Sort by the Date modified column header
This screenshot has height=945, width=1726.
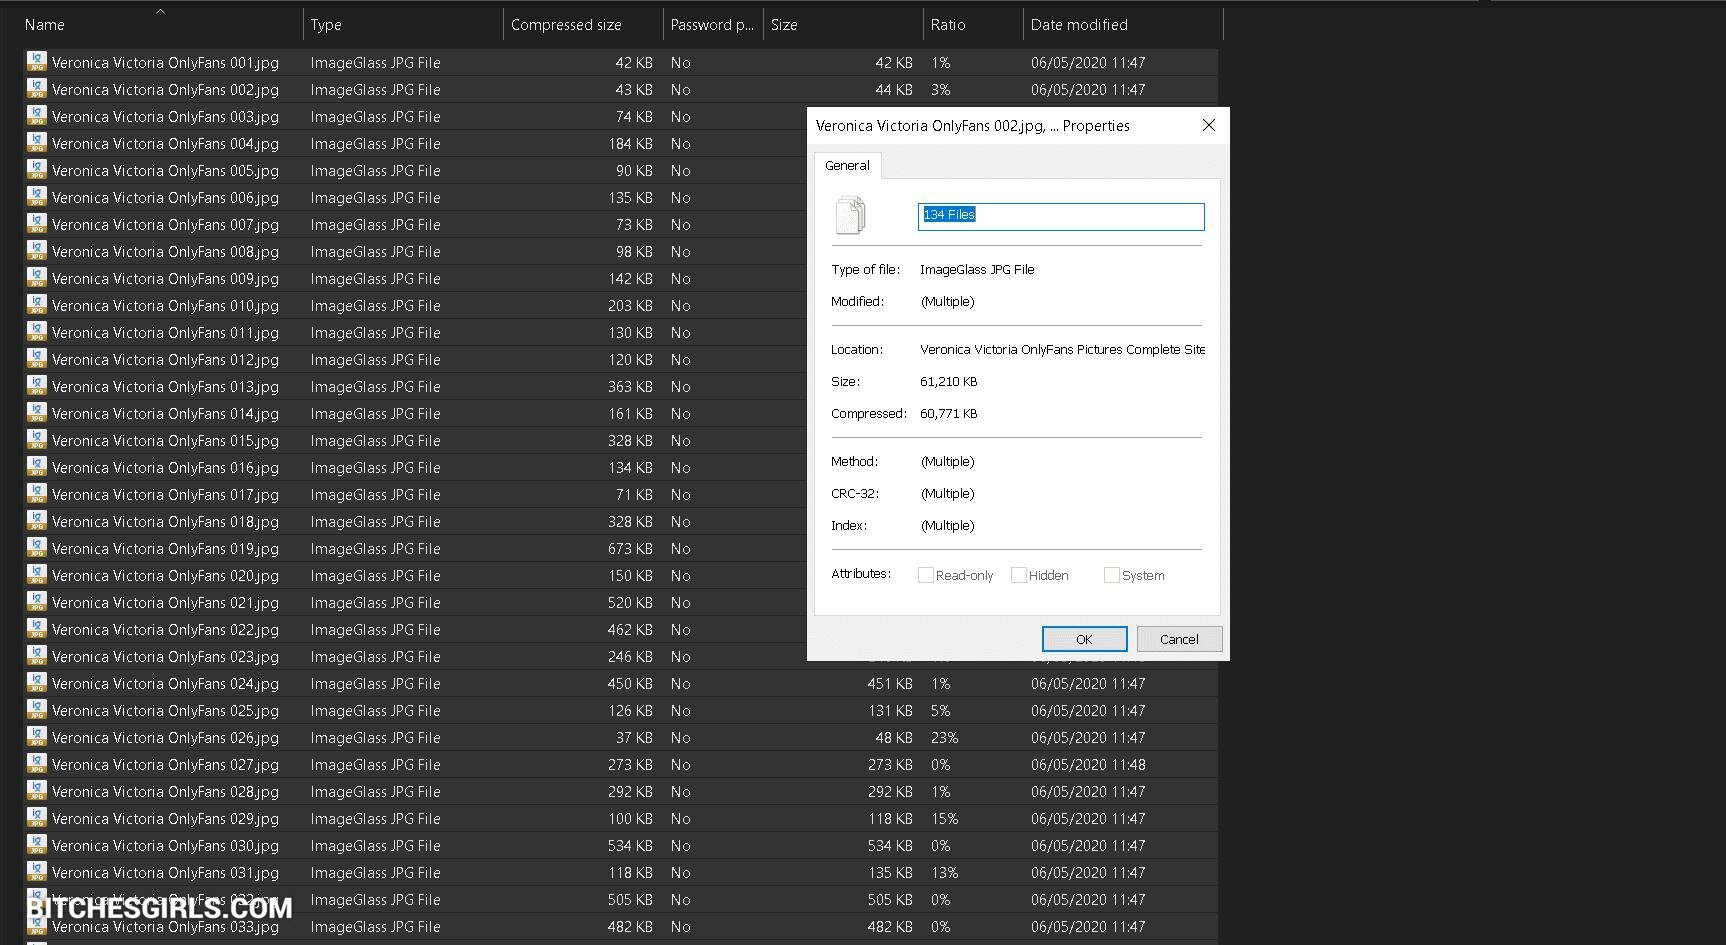(1079, 25)
